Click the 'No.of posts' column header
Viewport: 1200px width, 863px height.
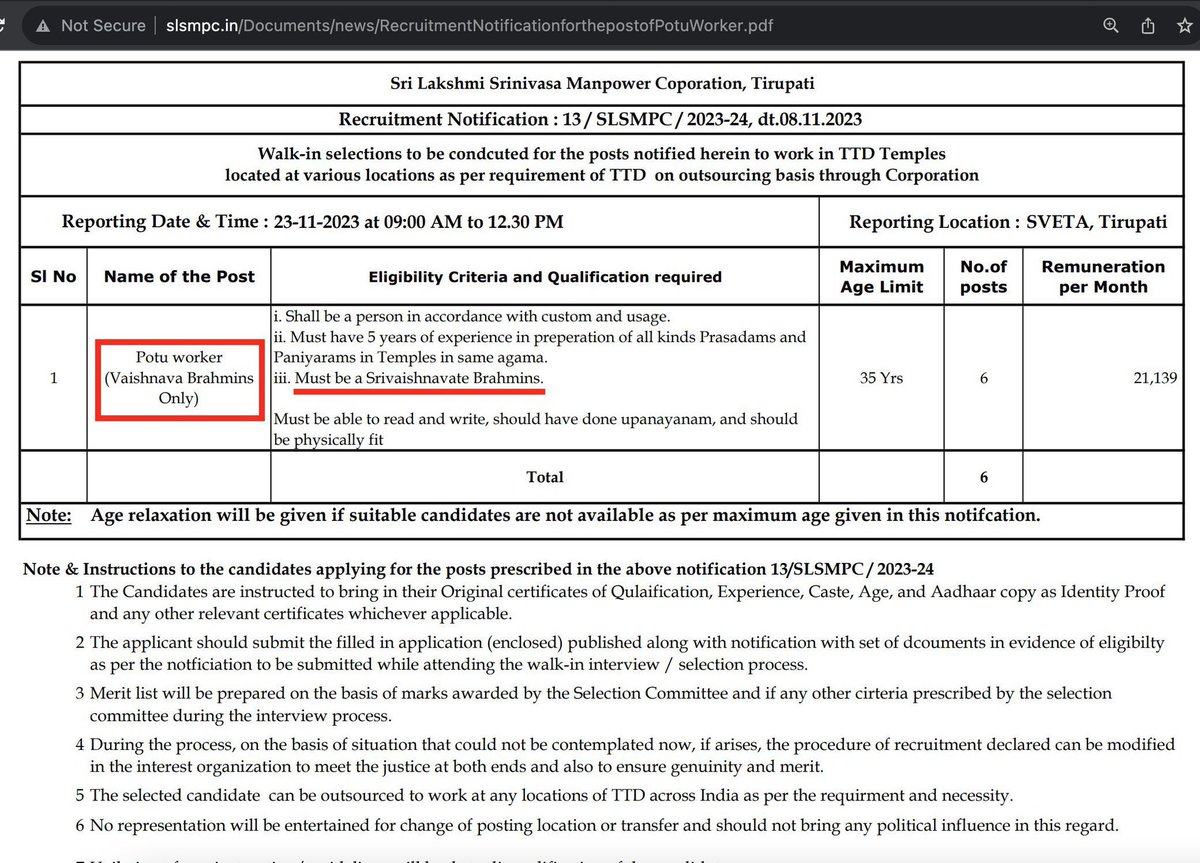(x=983, y=276)
